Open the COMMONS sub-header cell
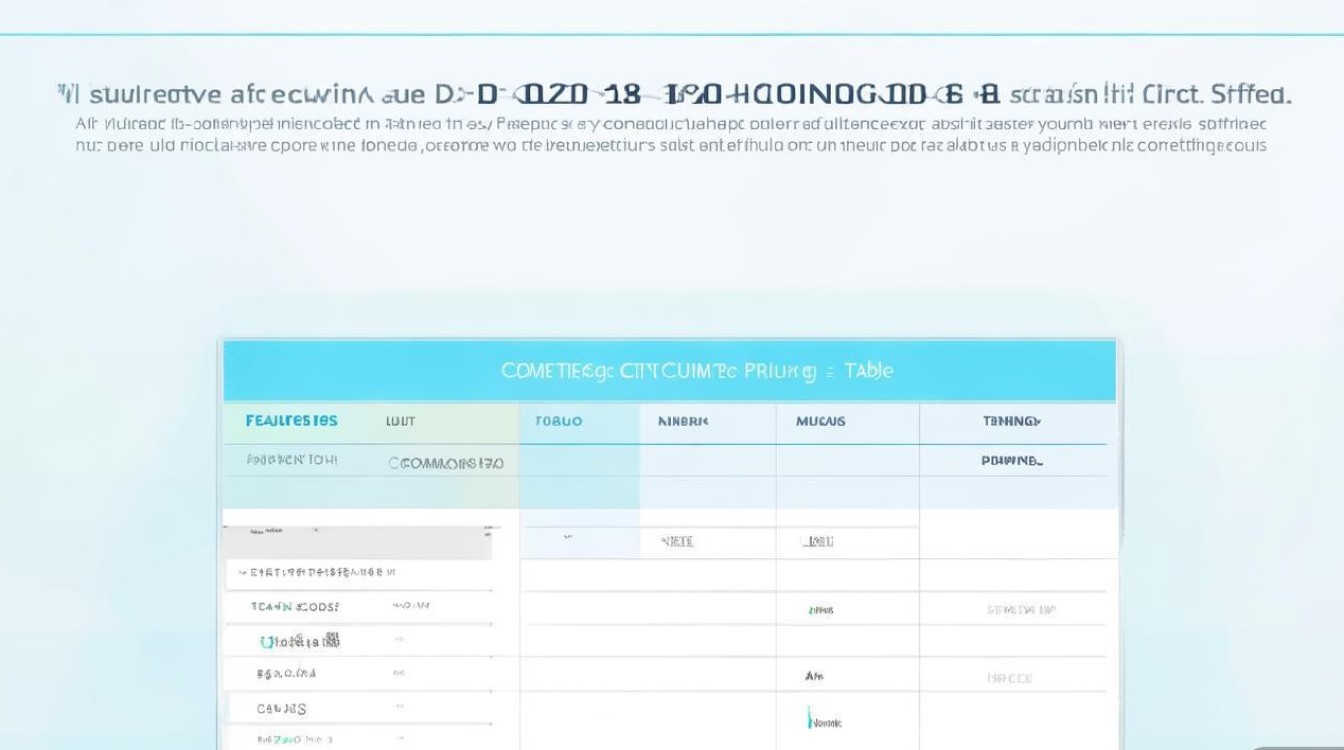Viewport: 1344px width, 750px height. pyautogui.click(x=446, y=463)
